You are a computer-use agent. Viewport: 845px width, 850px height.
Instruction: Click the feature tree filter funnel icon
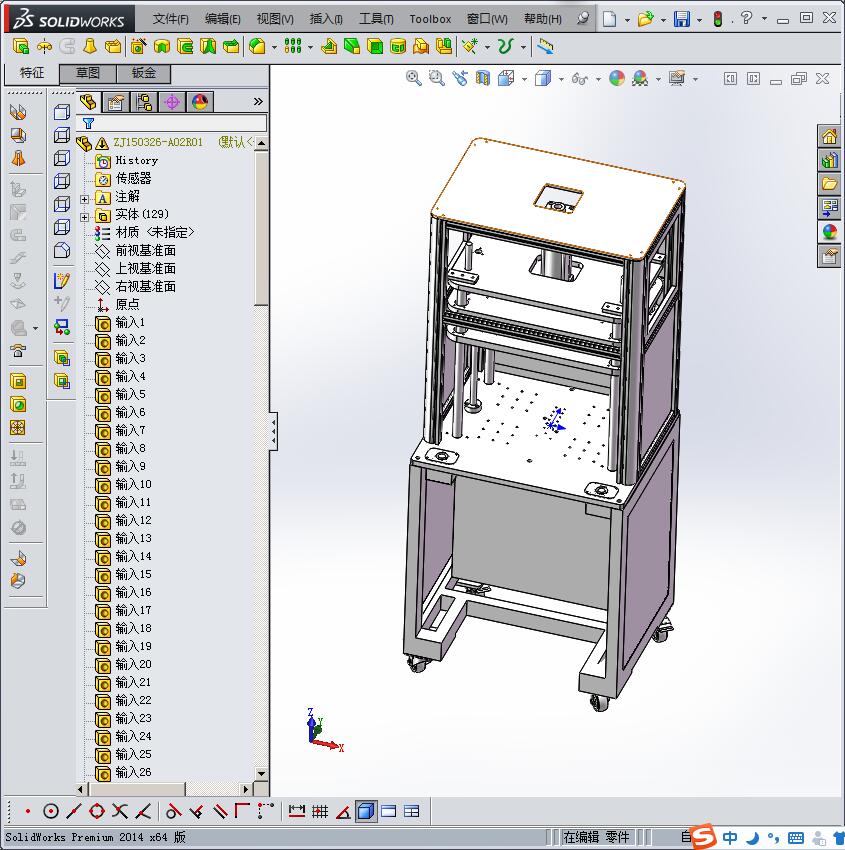pyautogui.click(x=88, y=124)
